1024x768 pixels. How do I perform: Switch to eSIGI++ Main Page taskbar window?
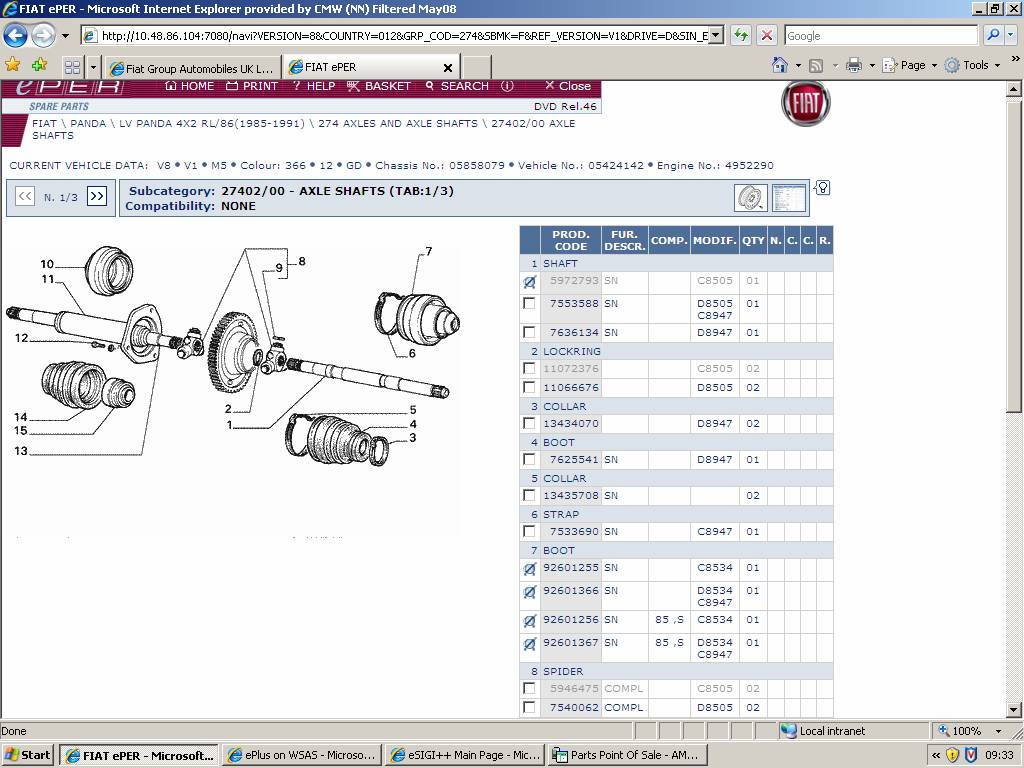pos(466,755)
